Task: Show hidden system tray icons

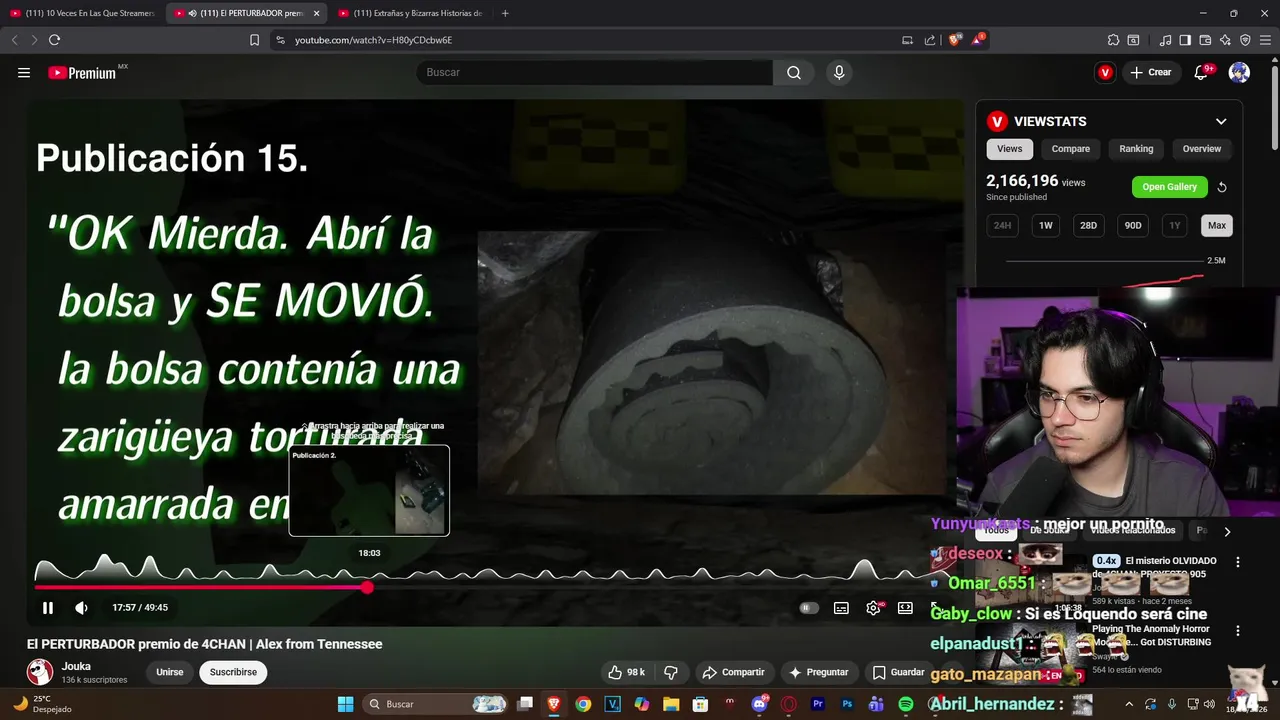Action: (x=1130, y=704)
